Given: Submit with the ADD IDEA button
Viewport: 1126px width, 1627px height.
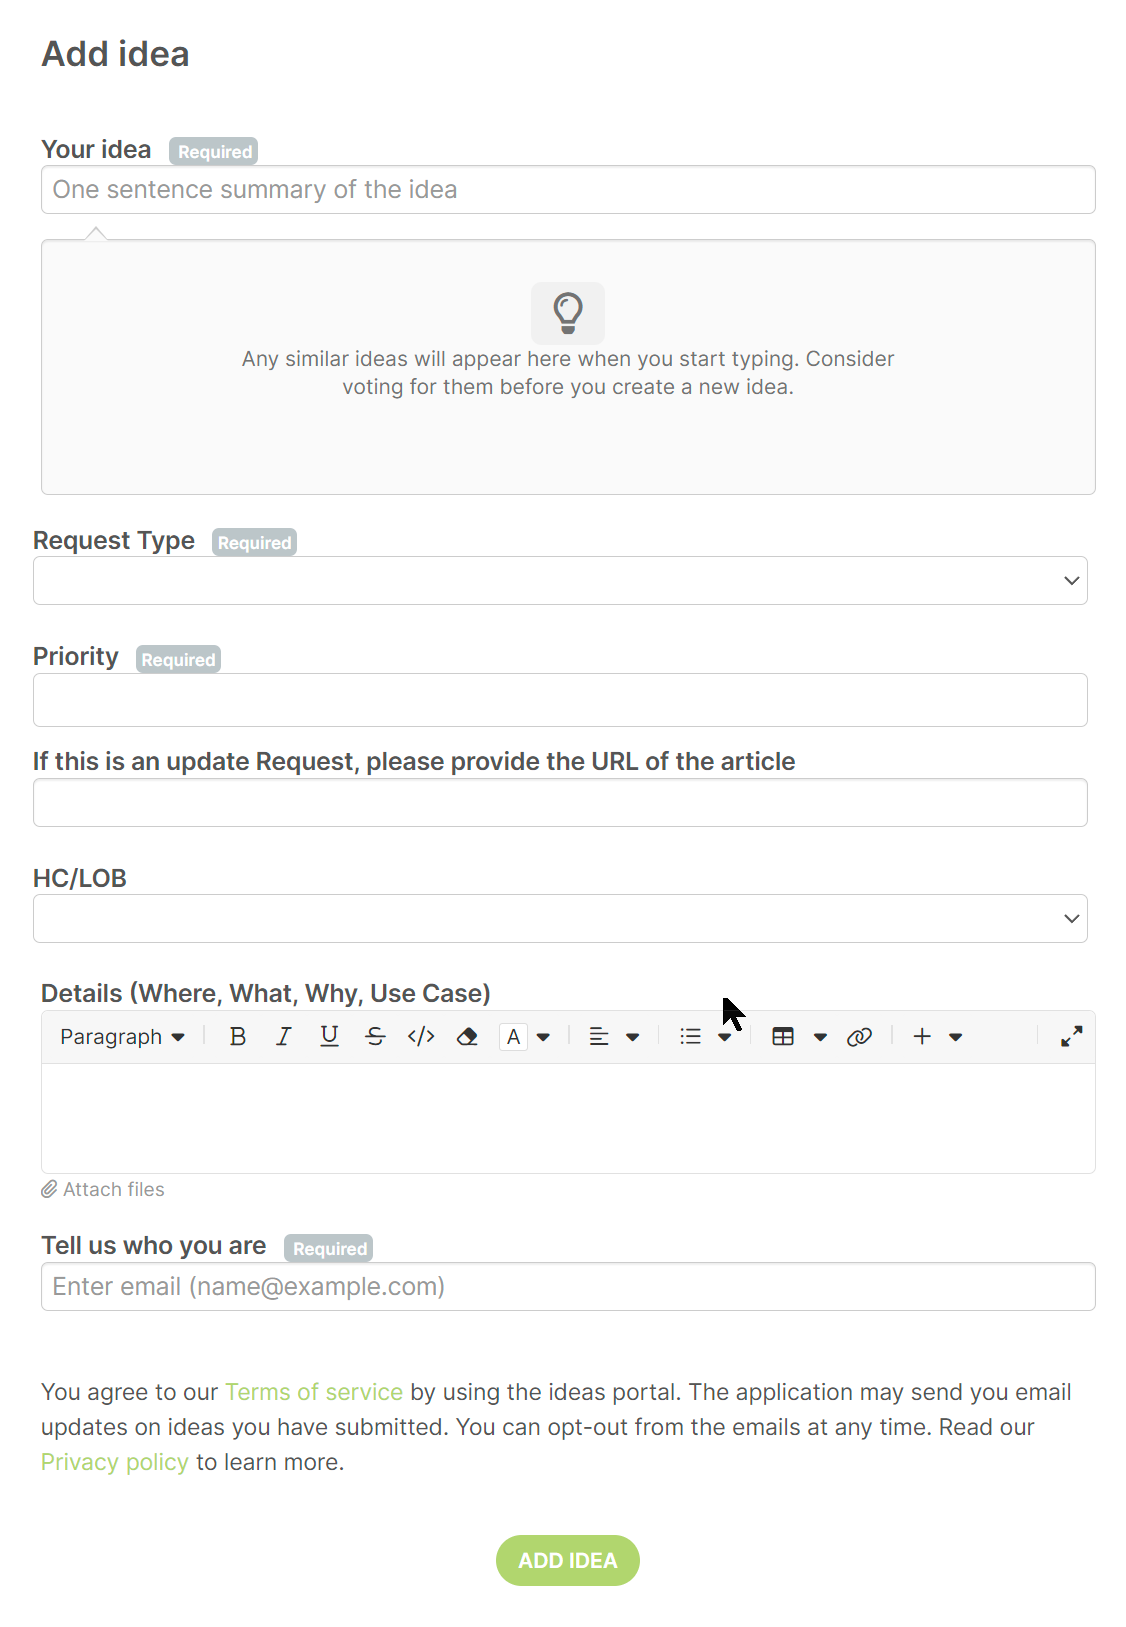Looking at the screenshot, I should 568,1560.
